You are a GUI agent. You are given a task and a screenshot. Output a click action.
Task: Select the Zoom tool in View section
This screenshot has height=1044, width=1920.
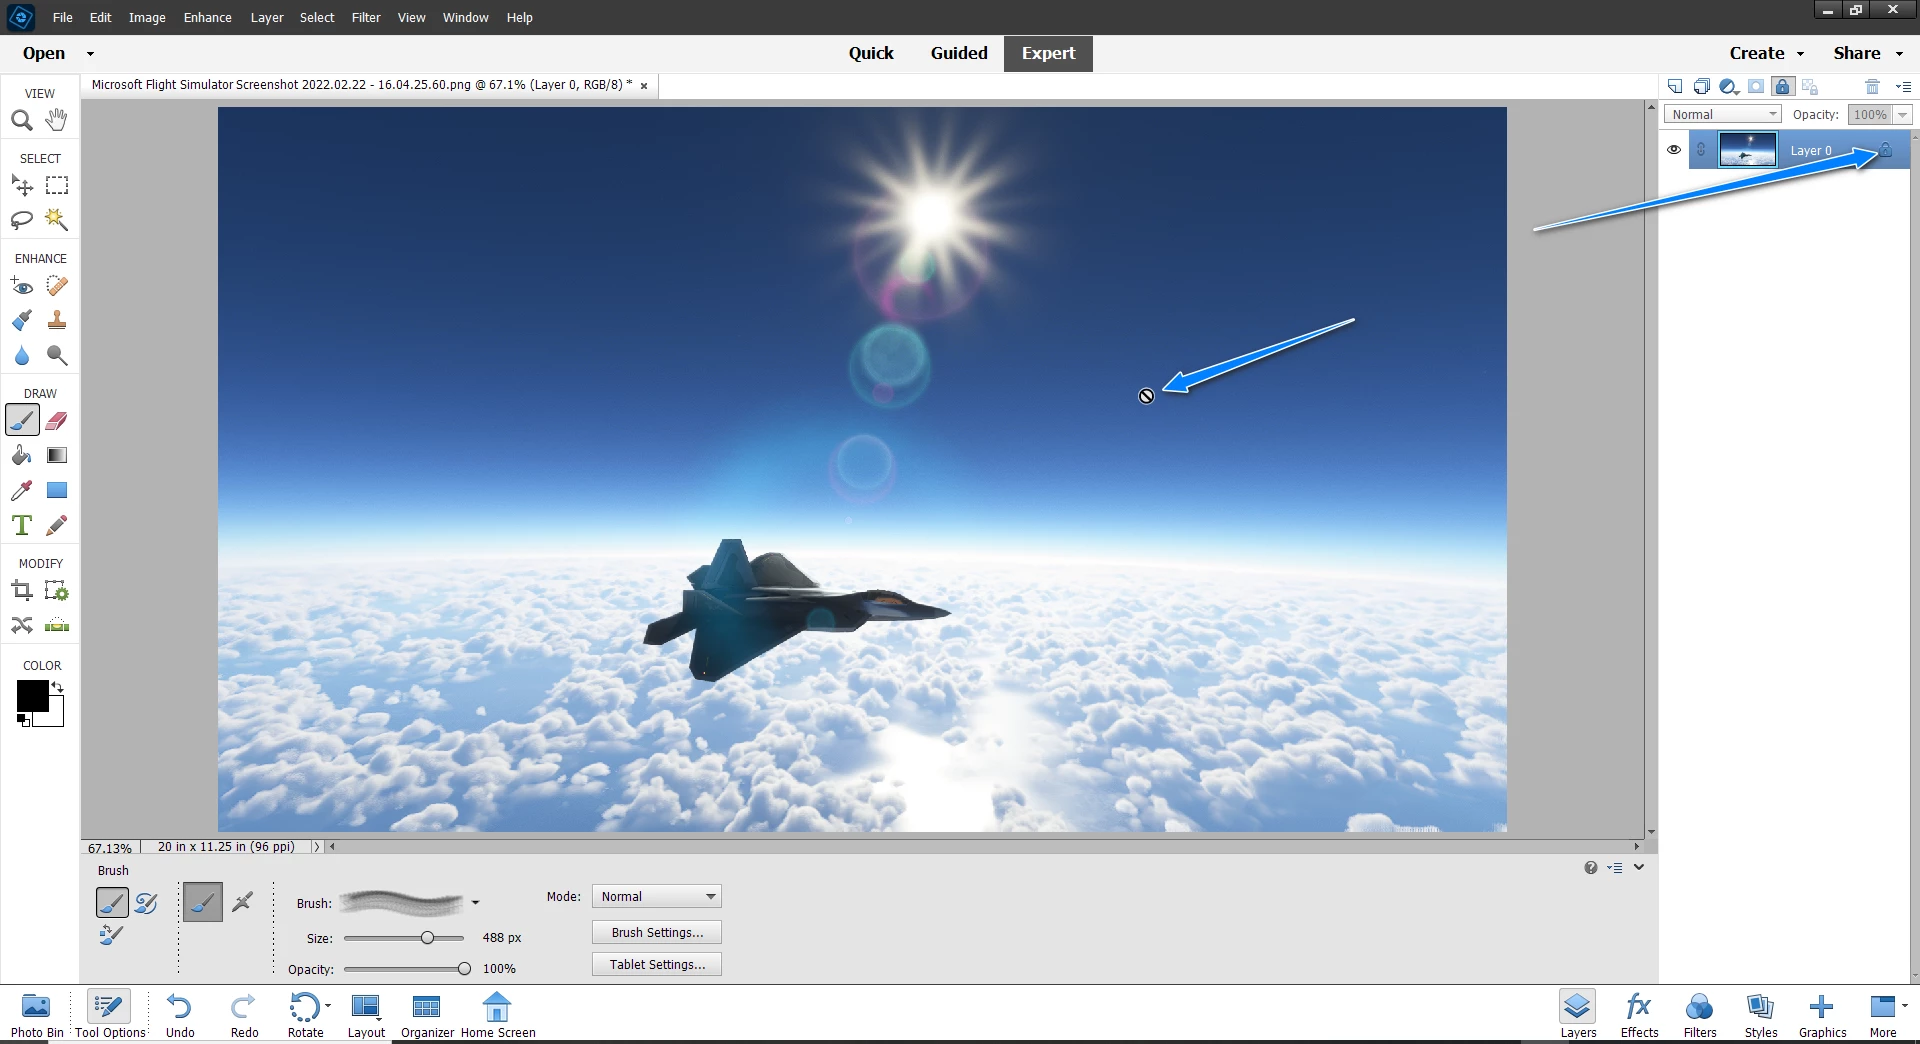point(22,121)
